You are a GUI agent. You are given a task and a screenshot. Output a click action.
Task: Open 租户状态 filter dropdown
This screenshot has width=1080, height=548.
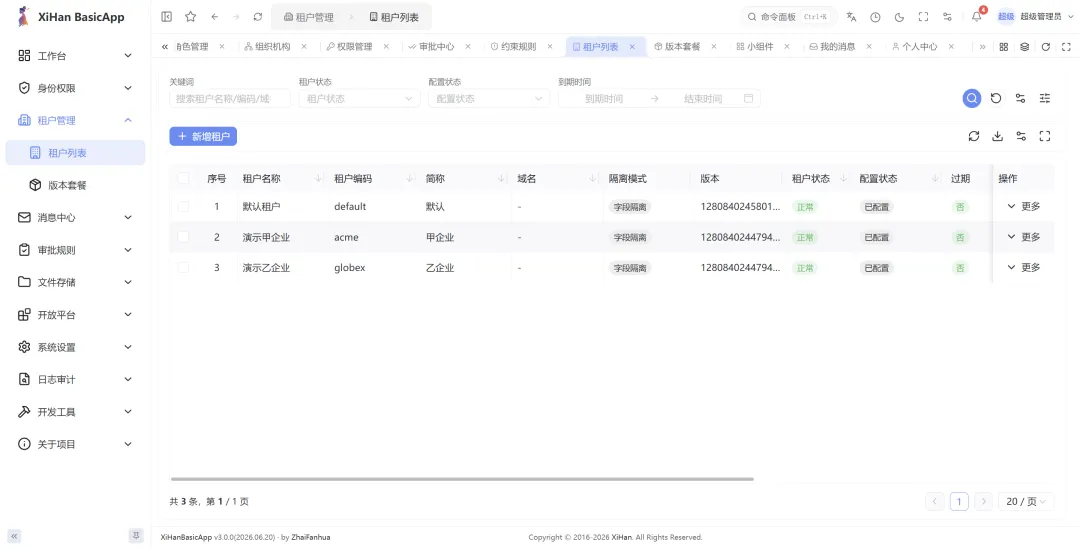pos(360,98)
